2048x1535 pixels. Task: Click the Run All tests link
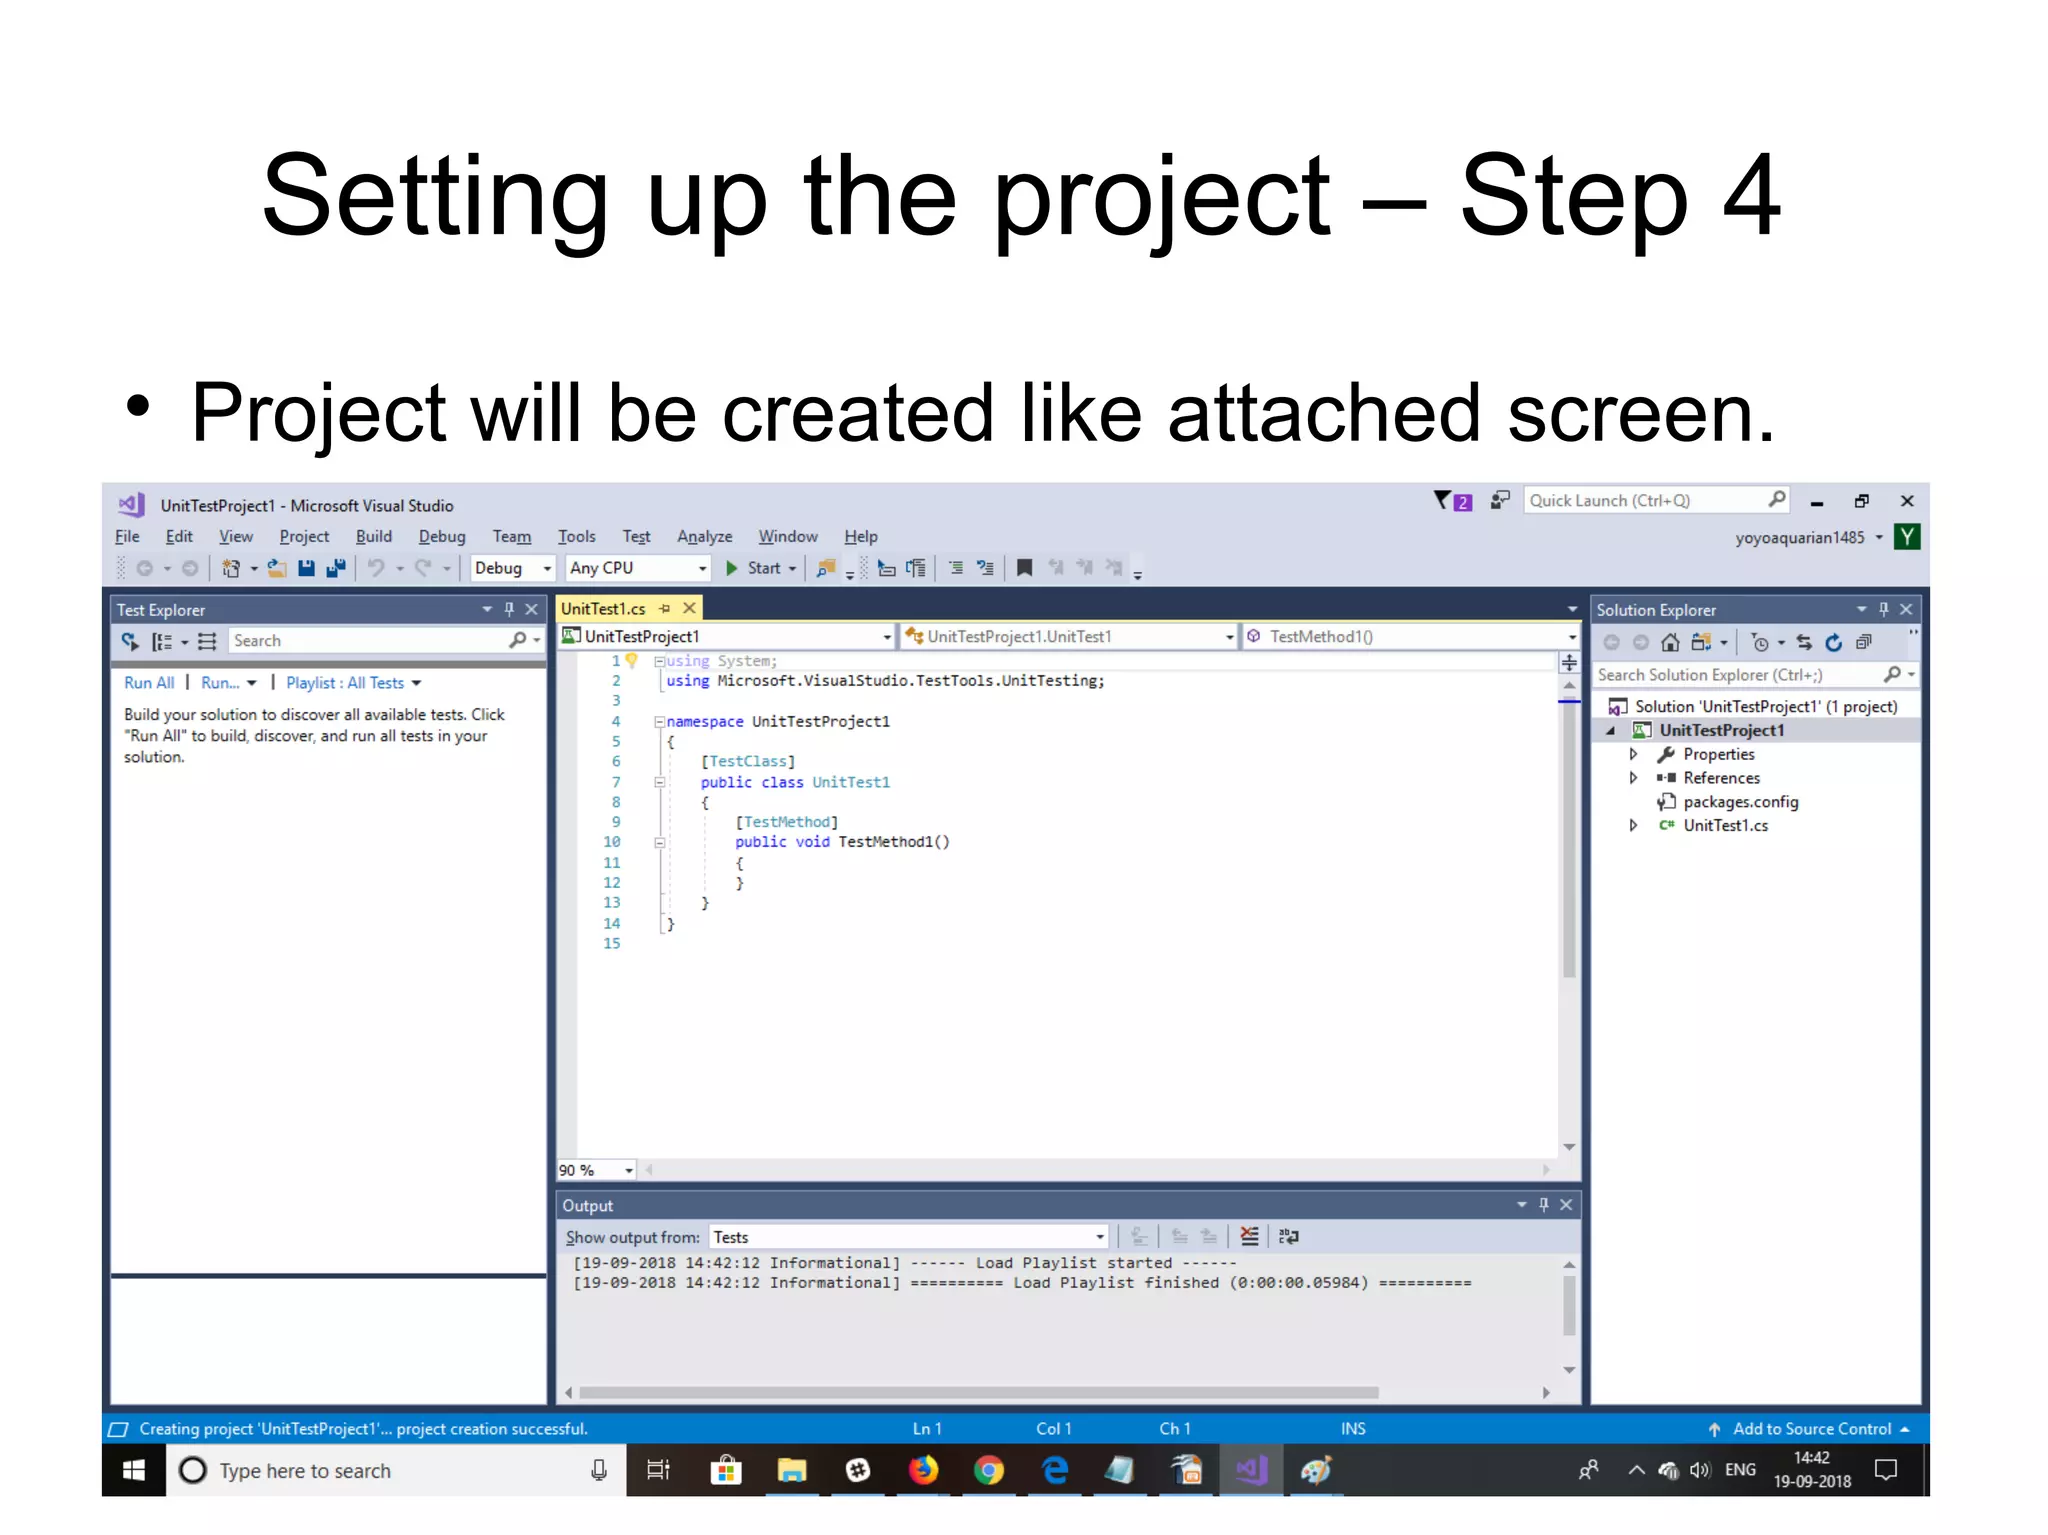[149, 682]
